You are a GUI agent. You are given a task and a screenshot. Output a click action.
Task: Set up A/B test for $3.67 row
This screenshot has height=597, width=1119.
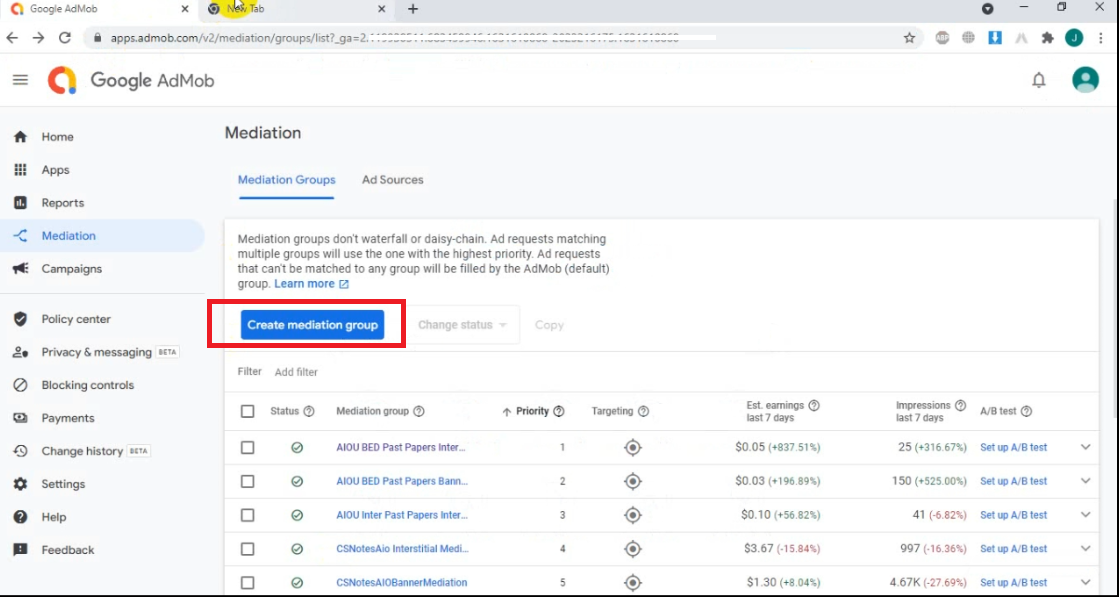[1013, 548]
